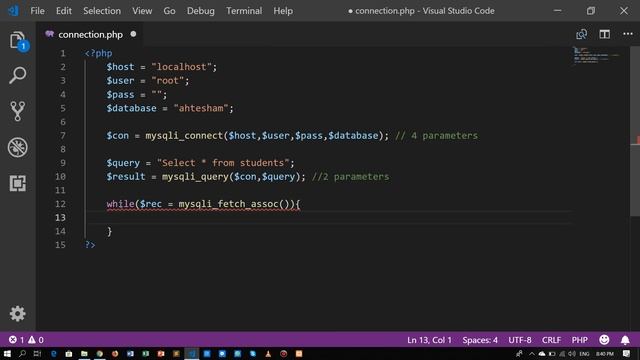Change end of line sequence CRLF
This screenshot has width=640, height=360.
pos(551,340)
